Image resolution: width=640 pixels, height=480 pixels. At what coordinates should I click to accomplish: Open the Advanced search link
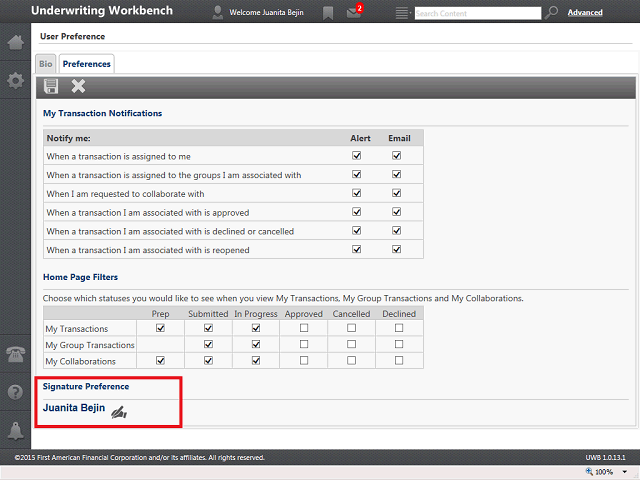[585, 13]
